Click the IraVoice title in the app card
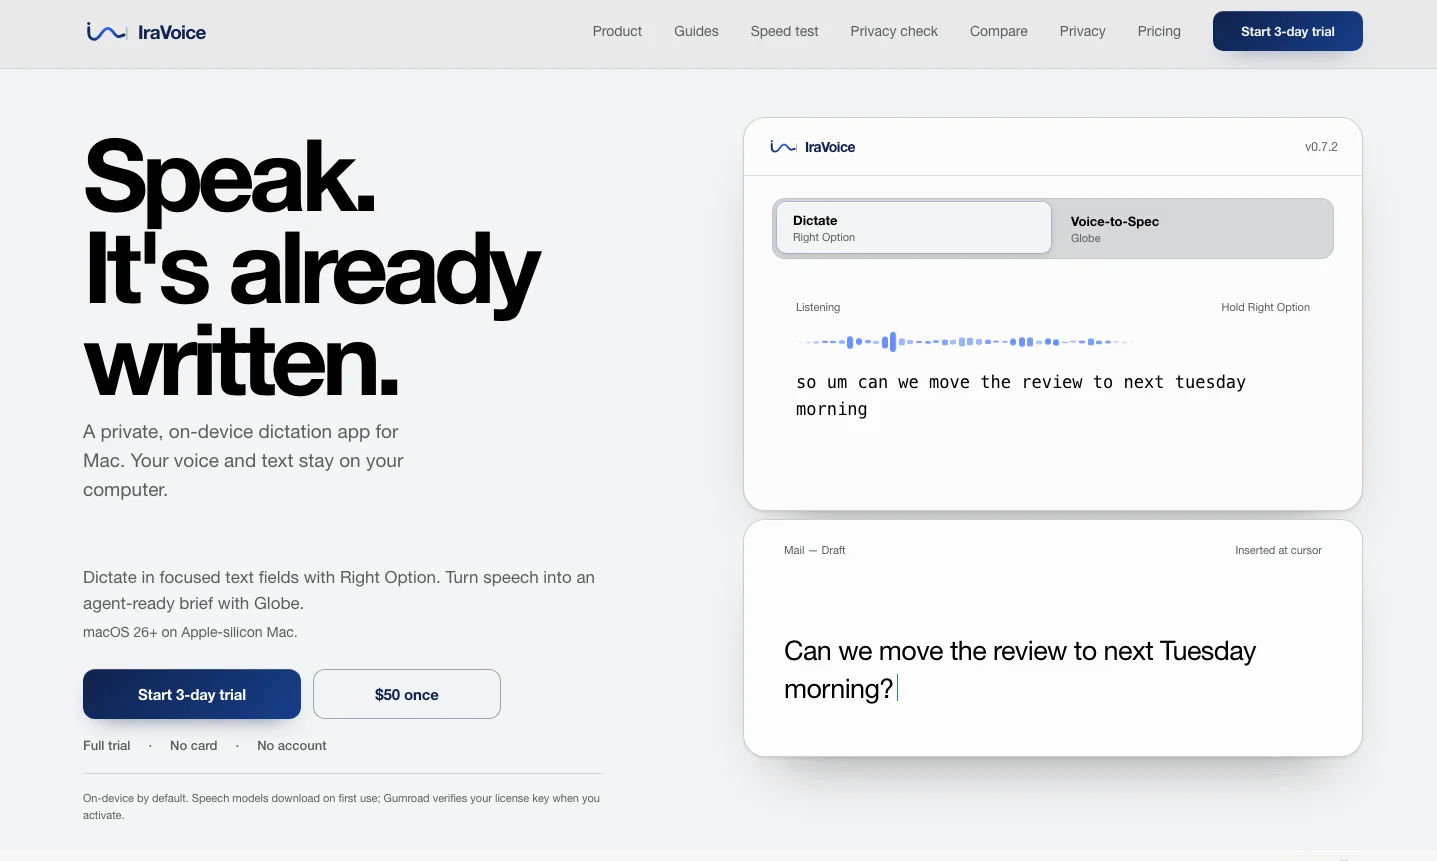Image resolution: width=1437 pixels, height=861 pixels. coord(830,147)
